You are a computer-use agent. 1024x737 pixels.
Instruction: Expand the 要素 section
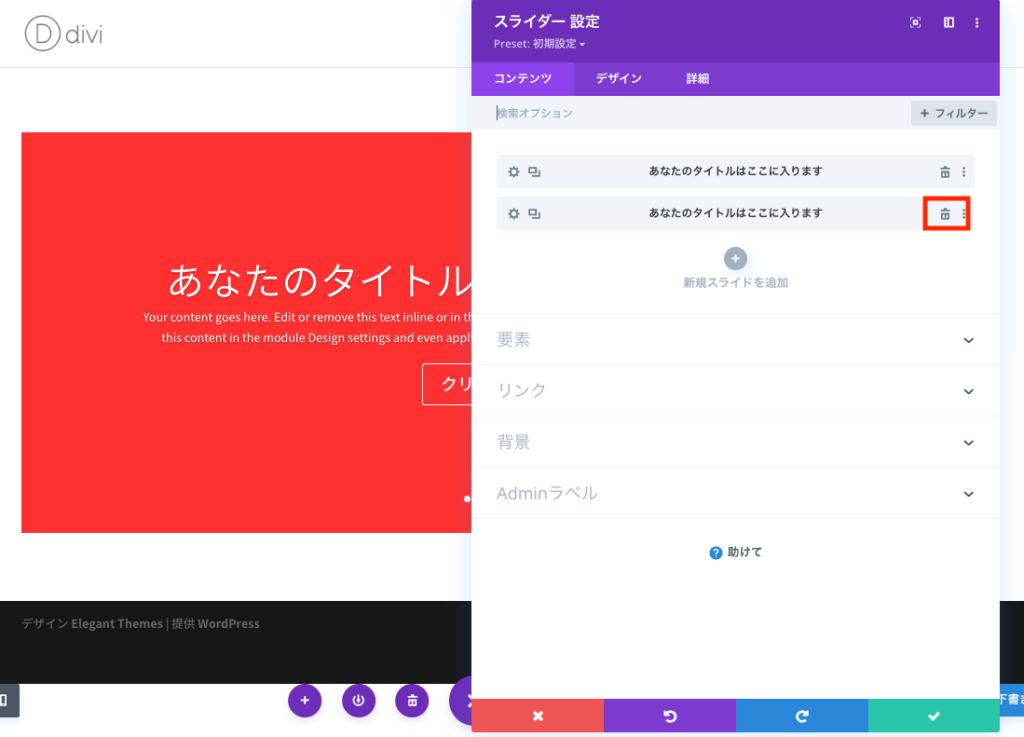click(x=968, y=340)
